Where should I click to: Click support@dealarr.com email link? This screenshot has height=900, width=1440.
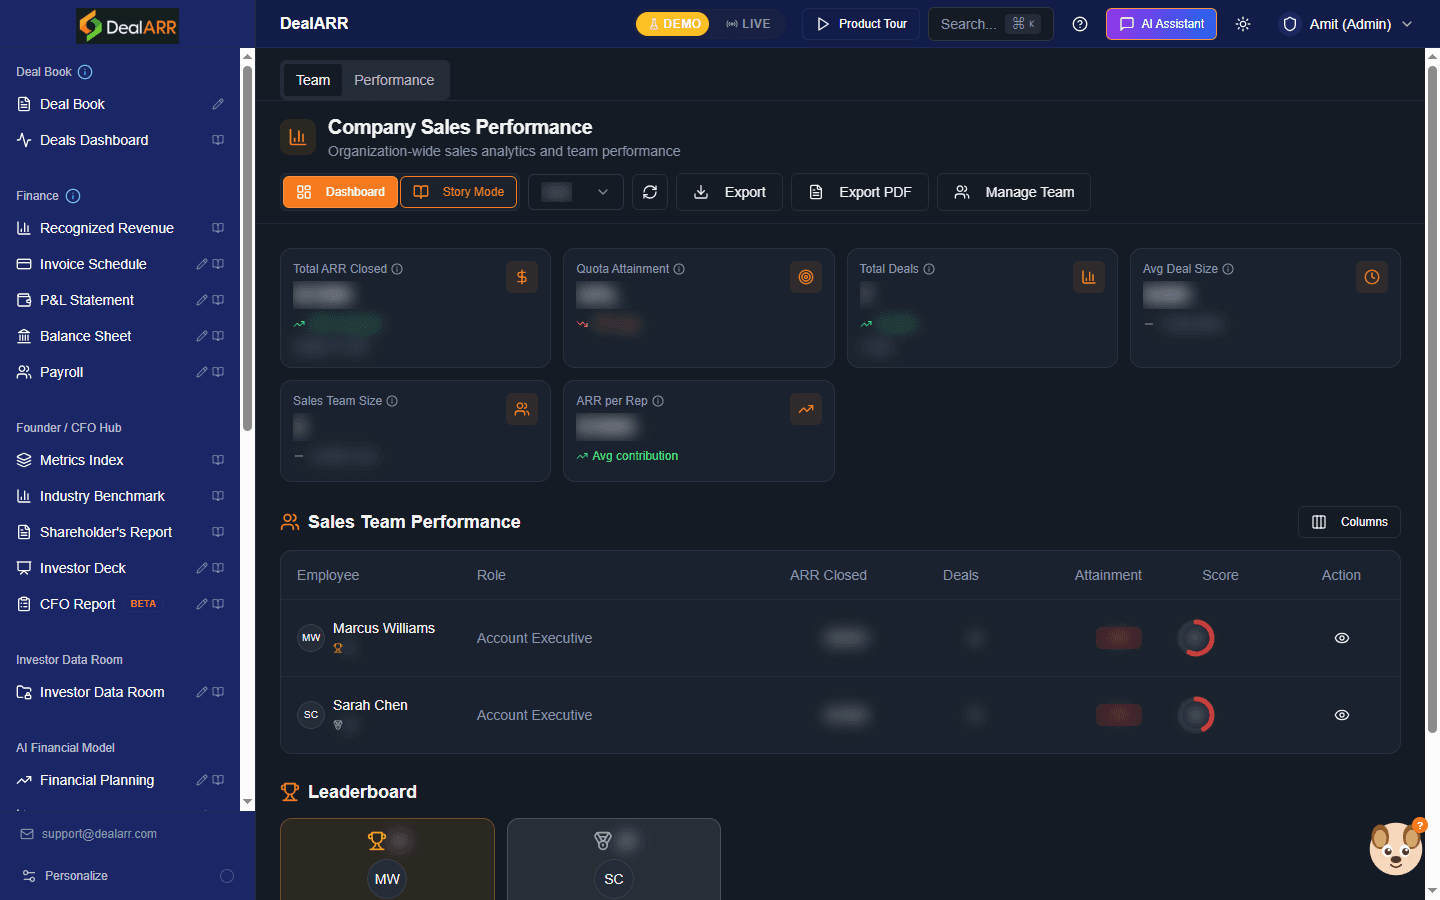[x=99, y=834]
